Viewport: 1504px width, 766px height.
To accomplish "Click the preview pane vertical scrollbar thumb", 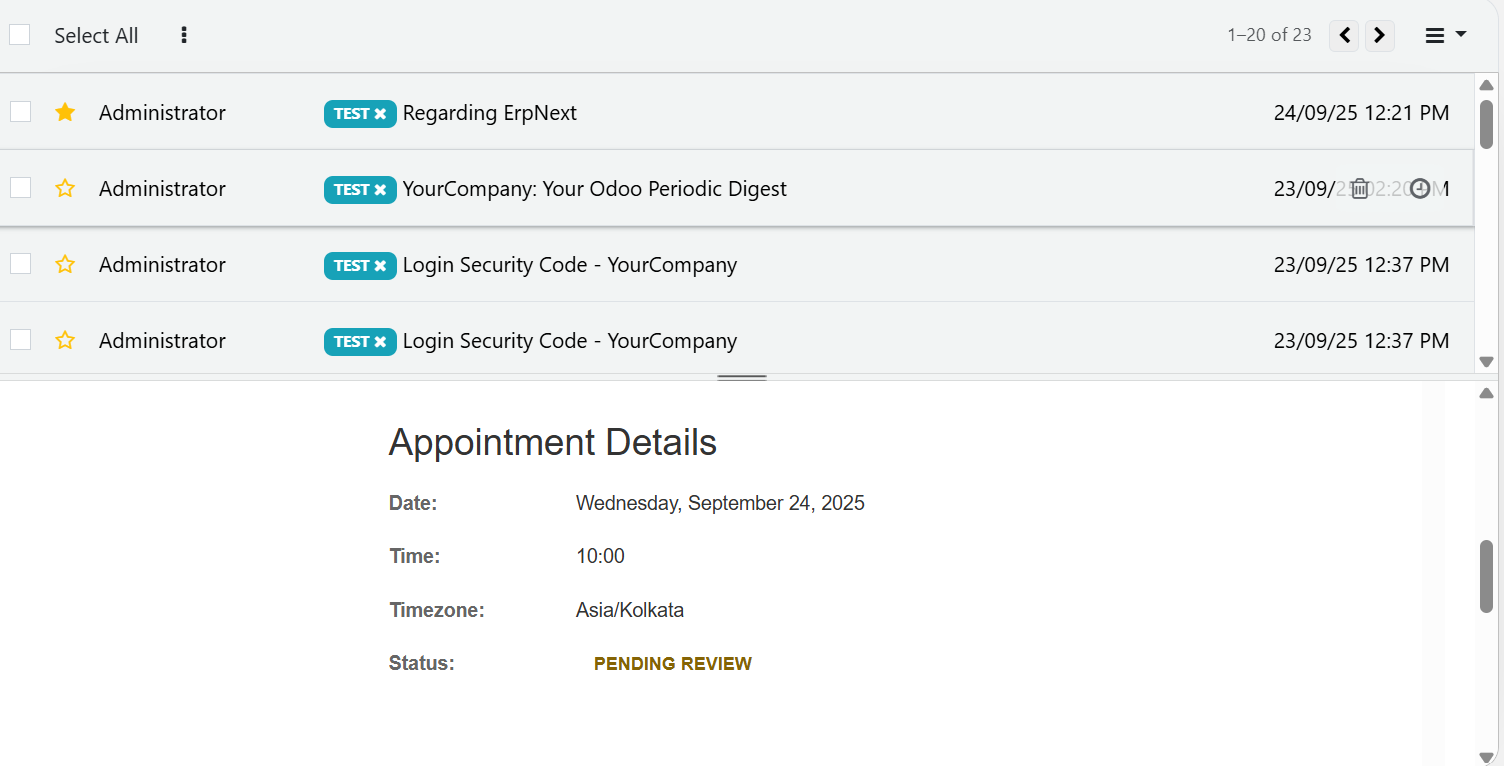I will point(1486,576).
